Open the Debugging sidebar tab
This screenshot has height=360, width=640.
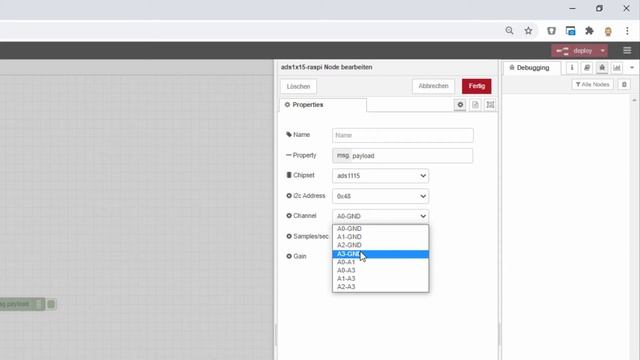pos(532,68)
